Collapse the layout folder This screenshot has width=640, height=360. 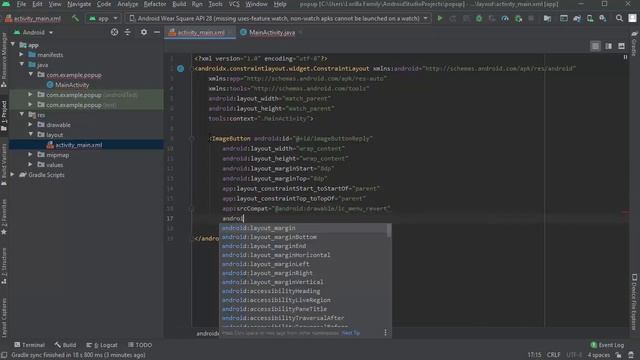coord(31,135)
